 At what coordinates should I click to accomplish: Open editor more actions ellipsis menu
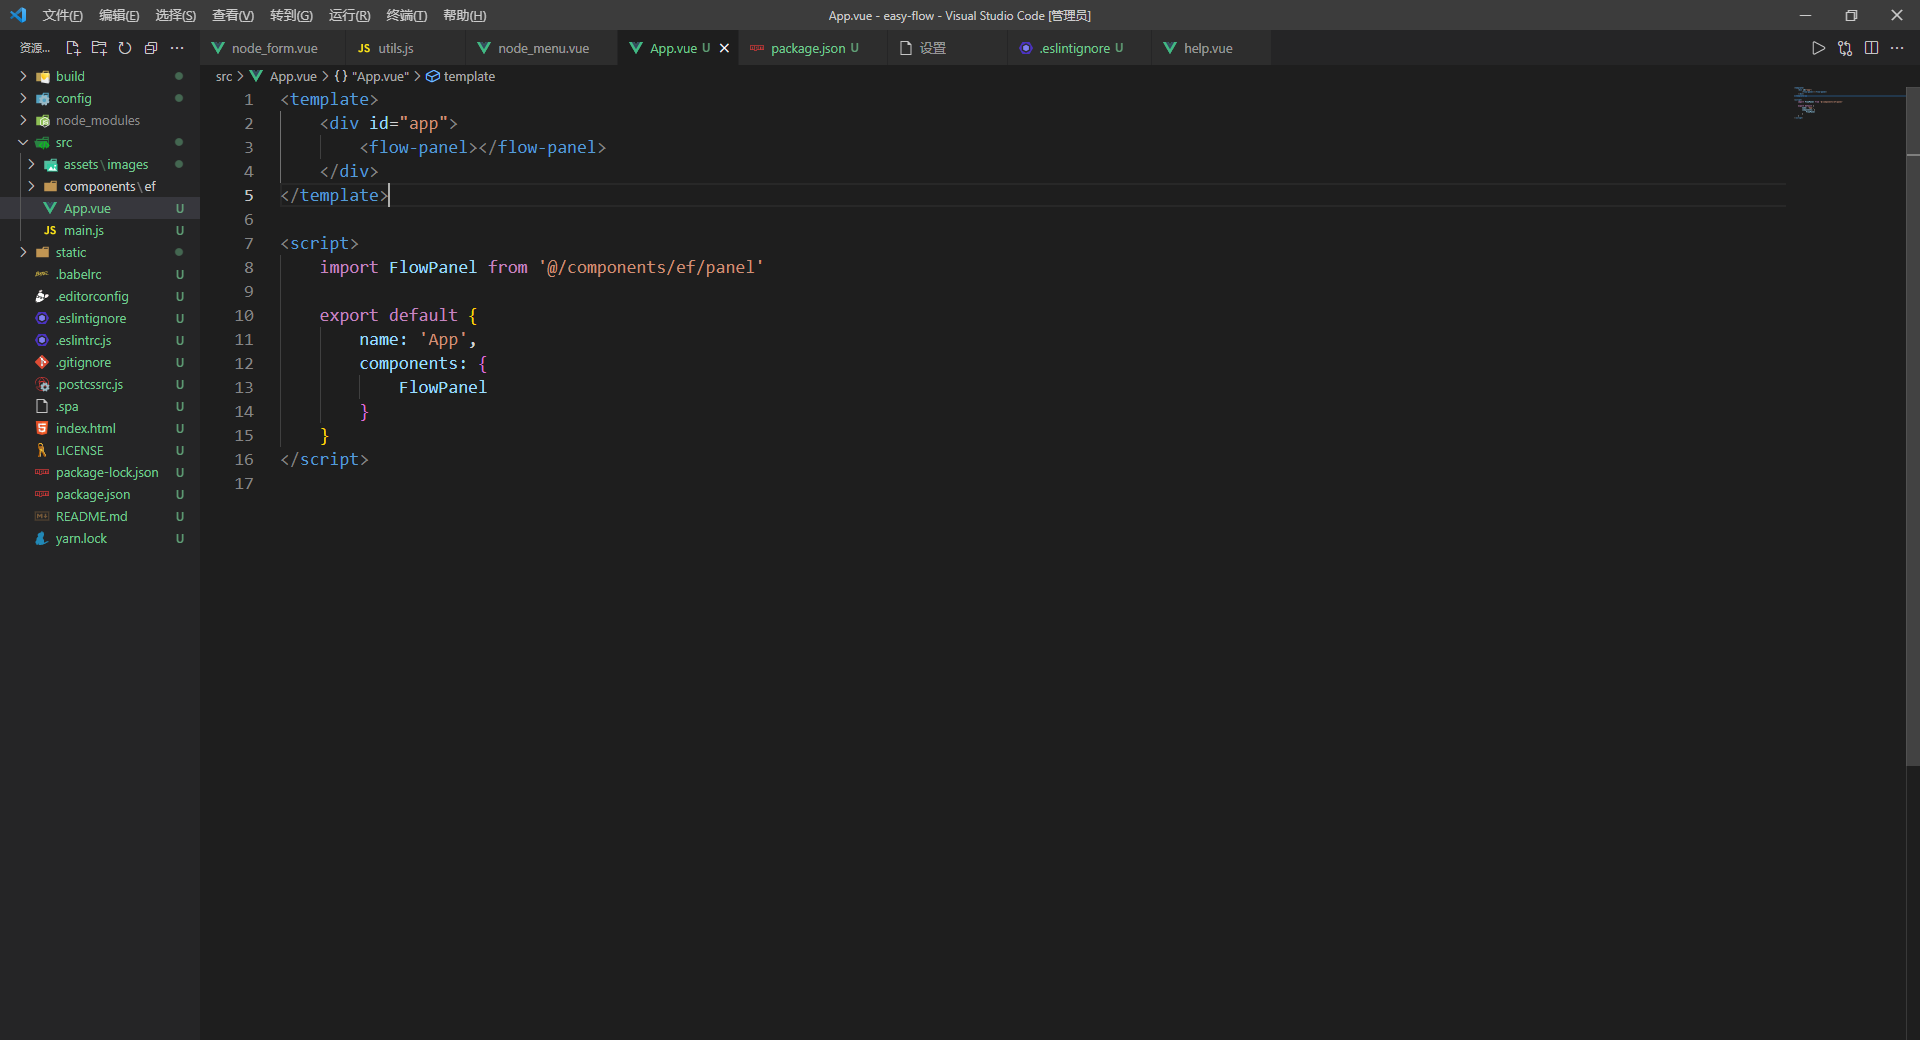1897,47
